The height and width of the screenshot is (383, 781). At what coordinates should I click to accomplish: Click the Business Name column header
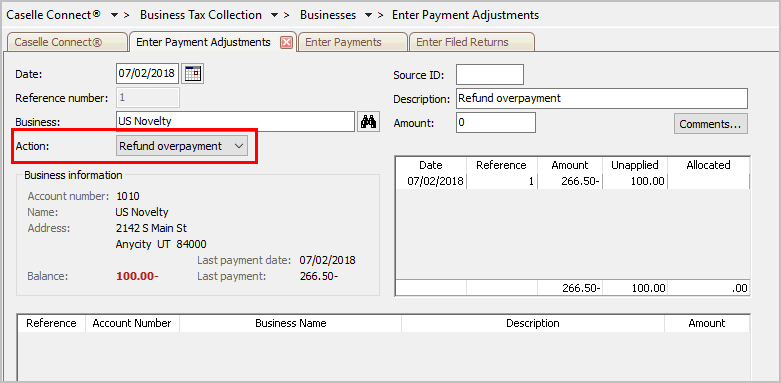(290, 323)
